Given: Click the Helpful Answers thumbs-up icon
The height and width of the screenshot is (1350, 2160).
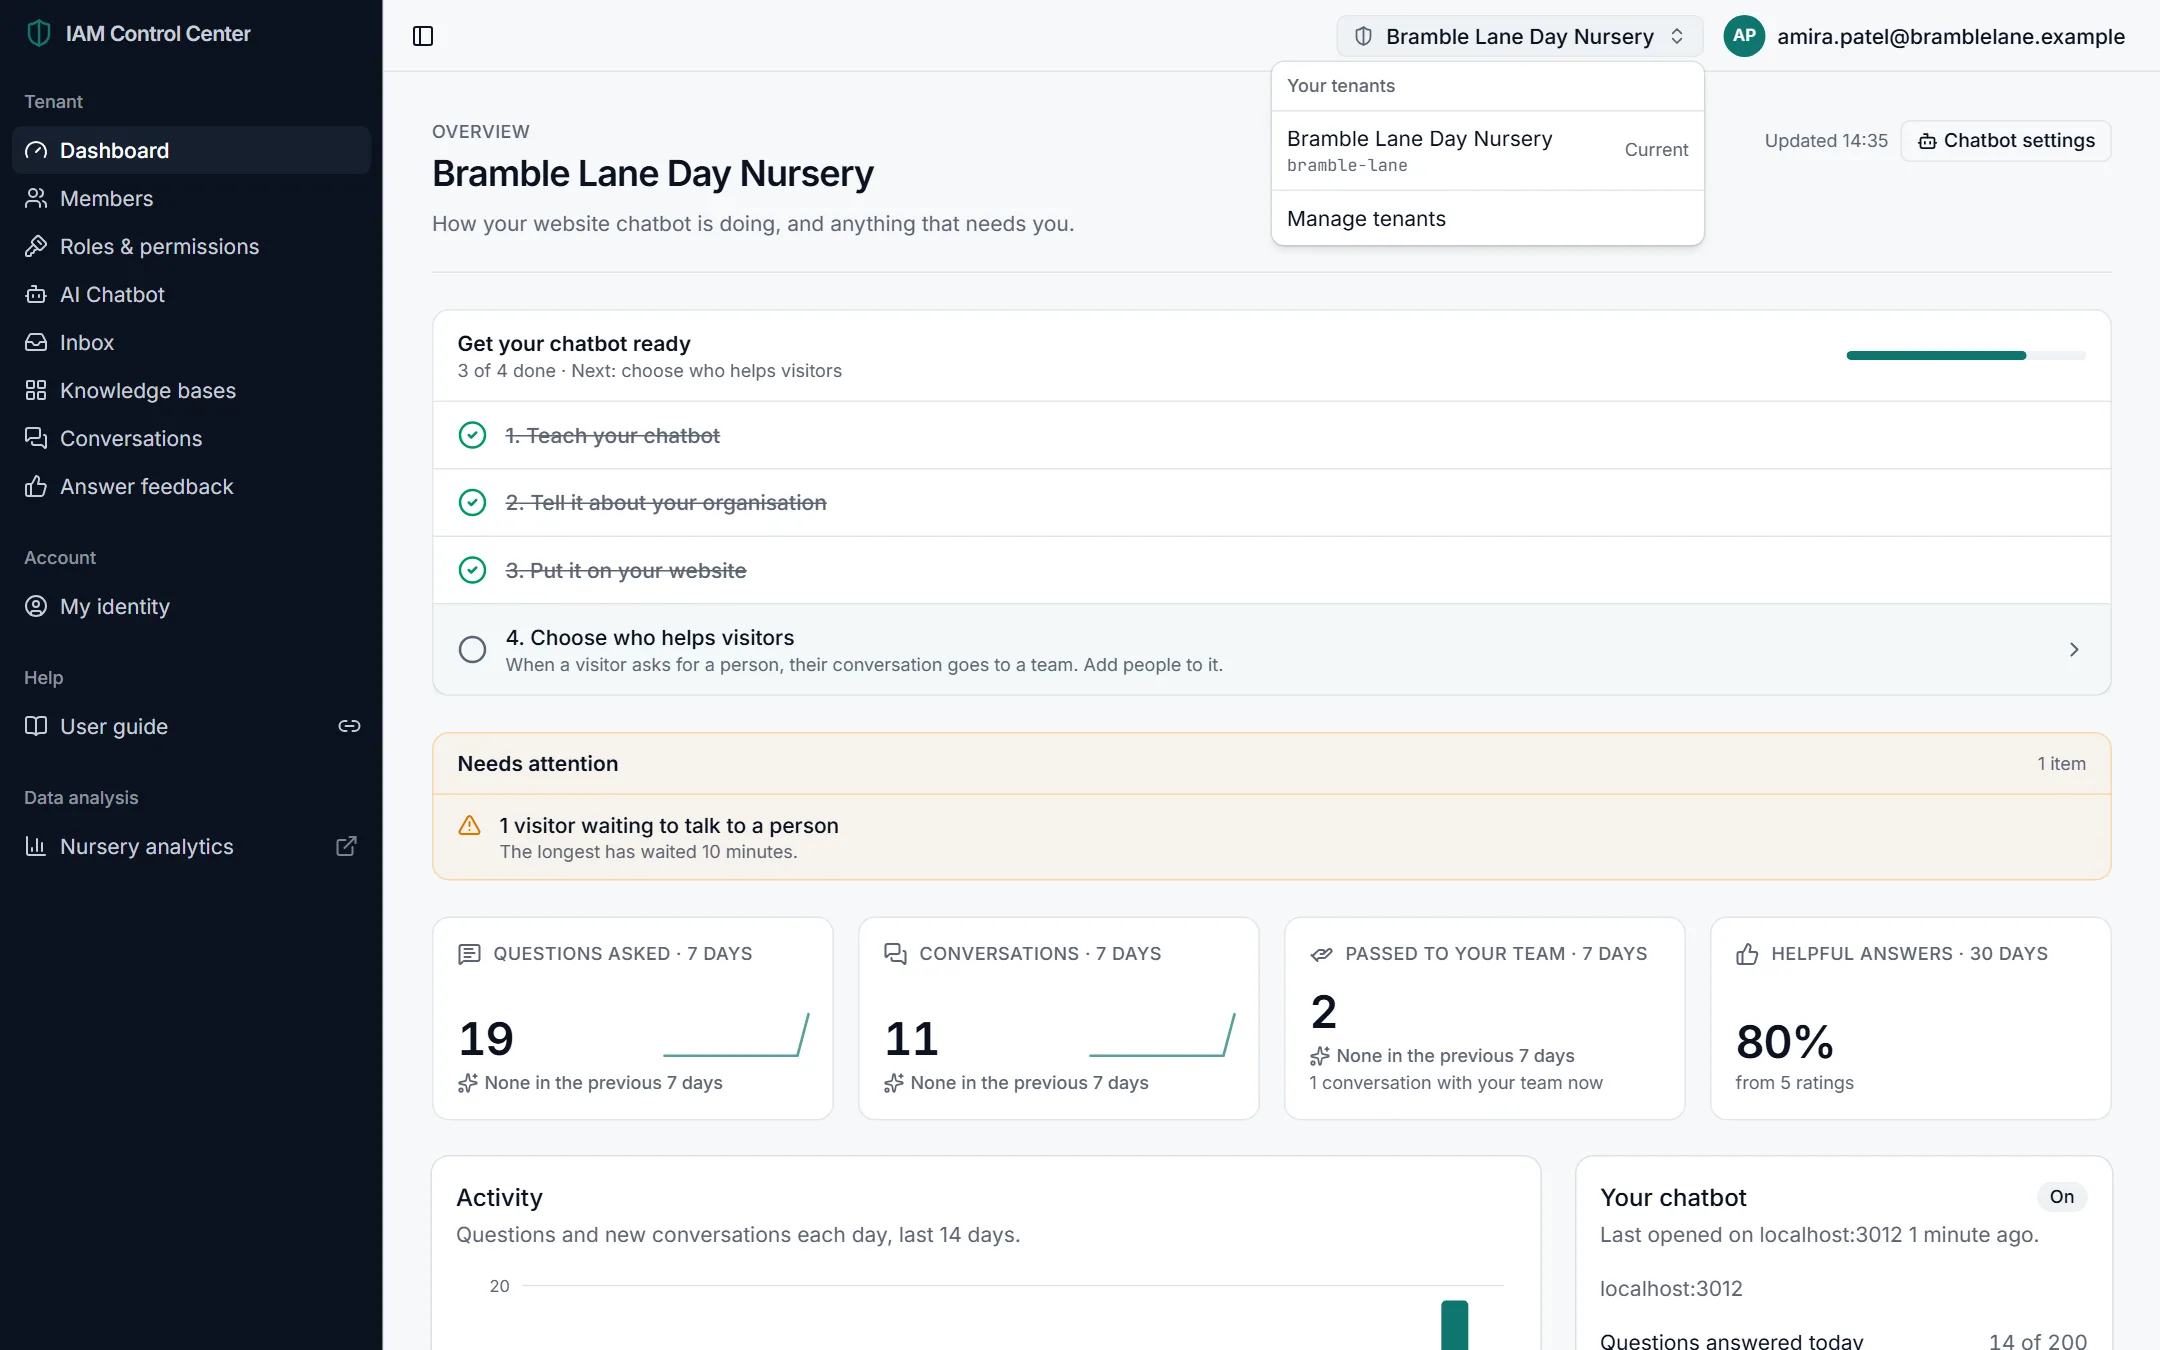Looking at the screenshot, I should [1747, 954].
